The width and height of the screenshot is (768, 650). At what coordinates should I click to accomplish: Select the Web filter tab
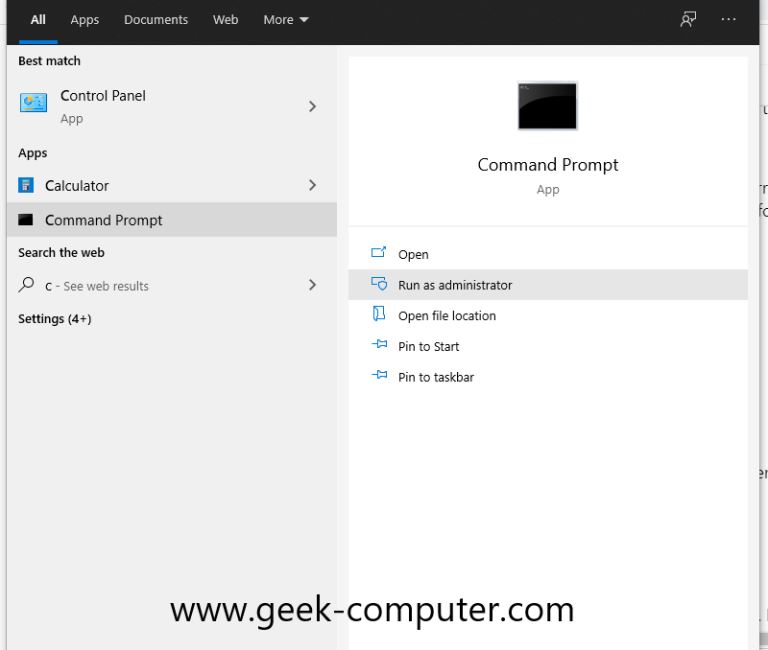226,20
